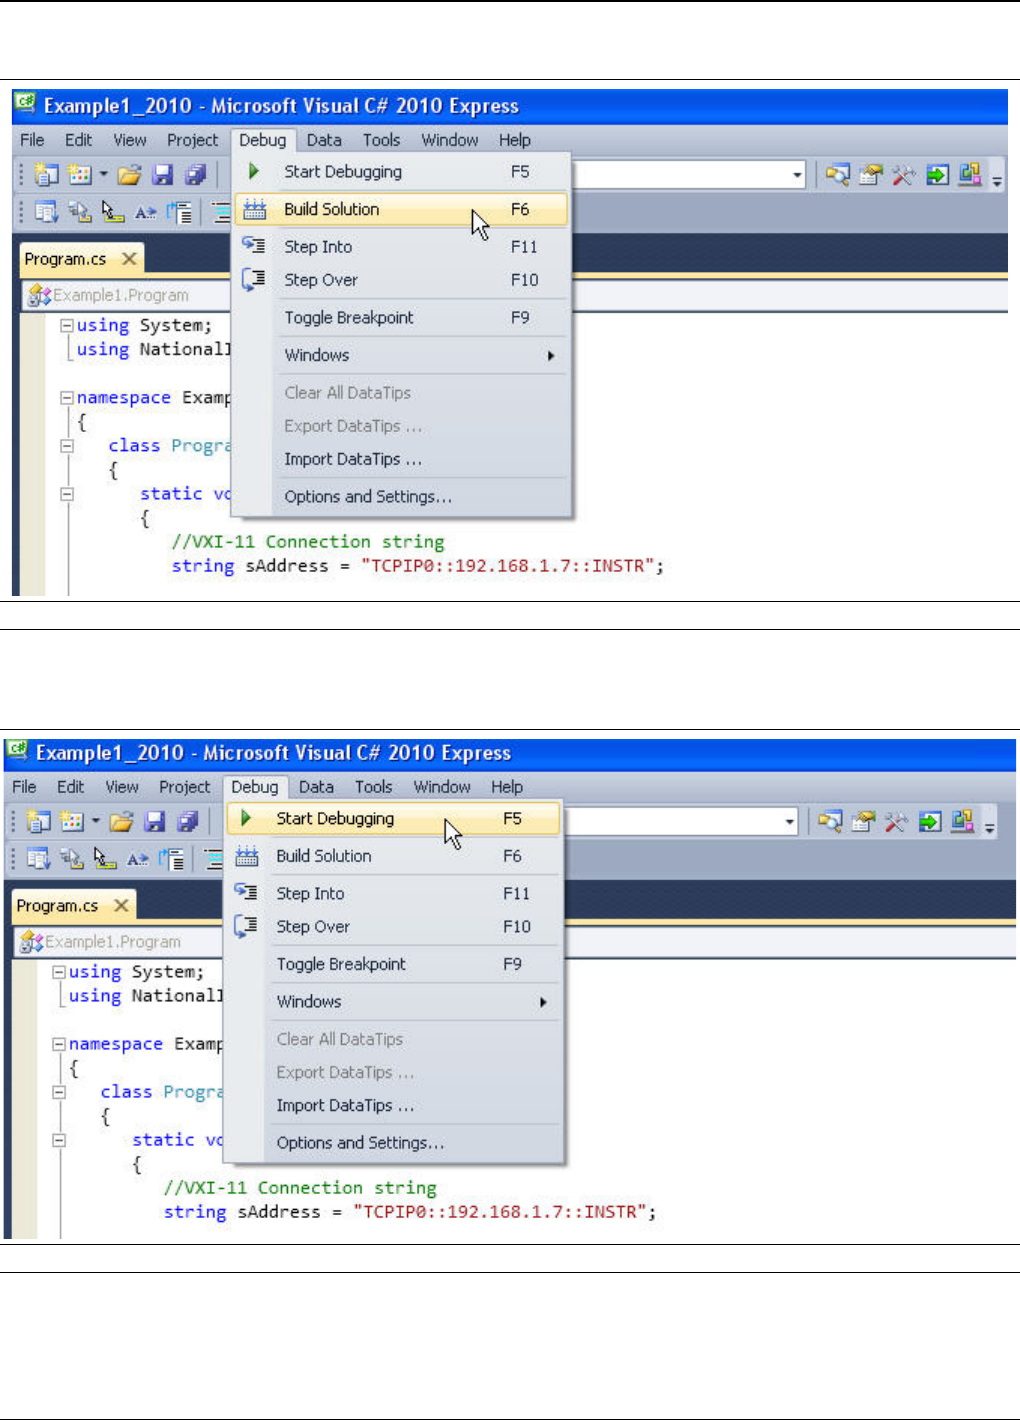Click Save disk icon in lower screenshot

154,822
